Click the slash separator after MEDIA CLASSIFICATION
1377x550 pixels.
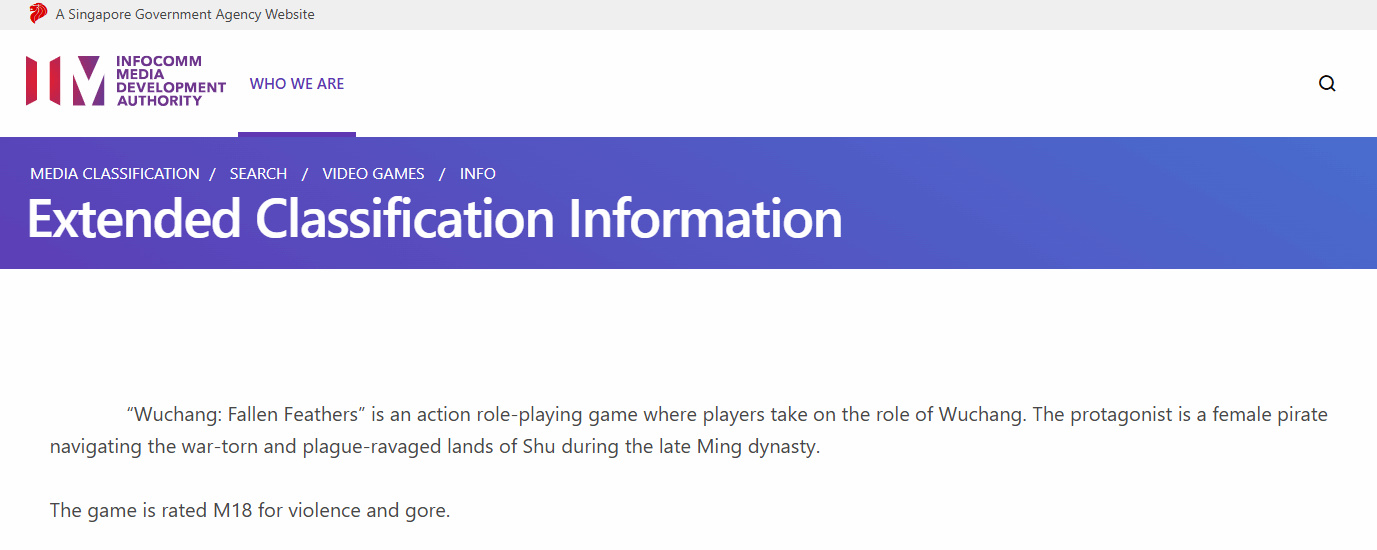(x=213, y=174)
